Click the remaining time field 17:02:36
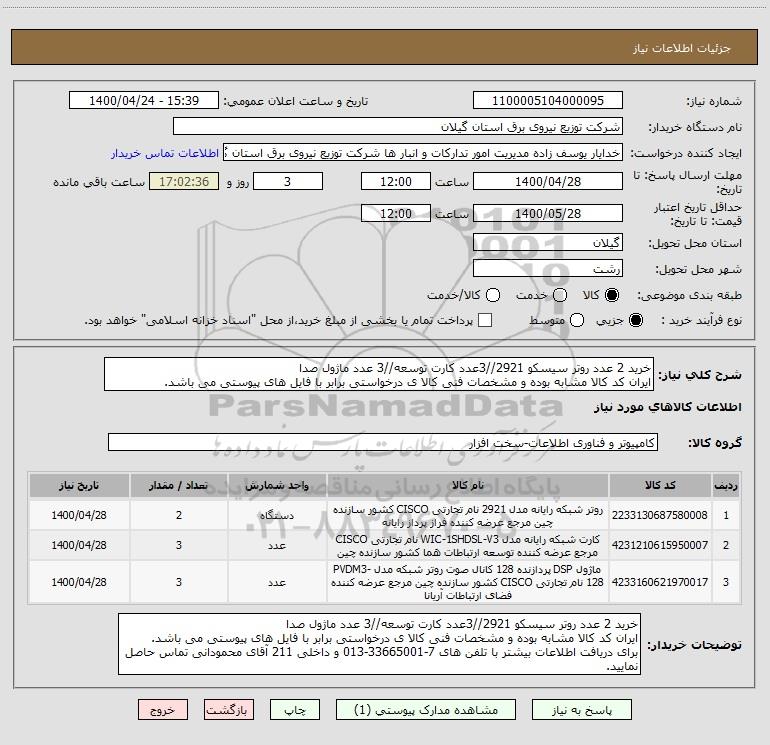Screen dimensions: 770x745 (x=184, y=182)
